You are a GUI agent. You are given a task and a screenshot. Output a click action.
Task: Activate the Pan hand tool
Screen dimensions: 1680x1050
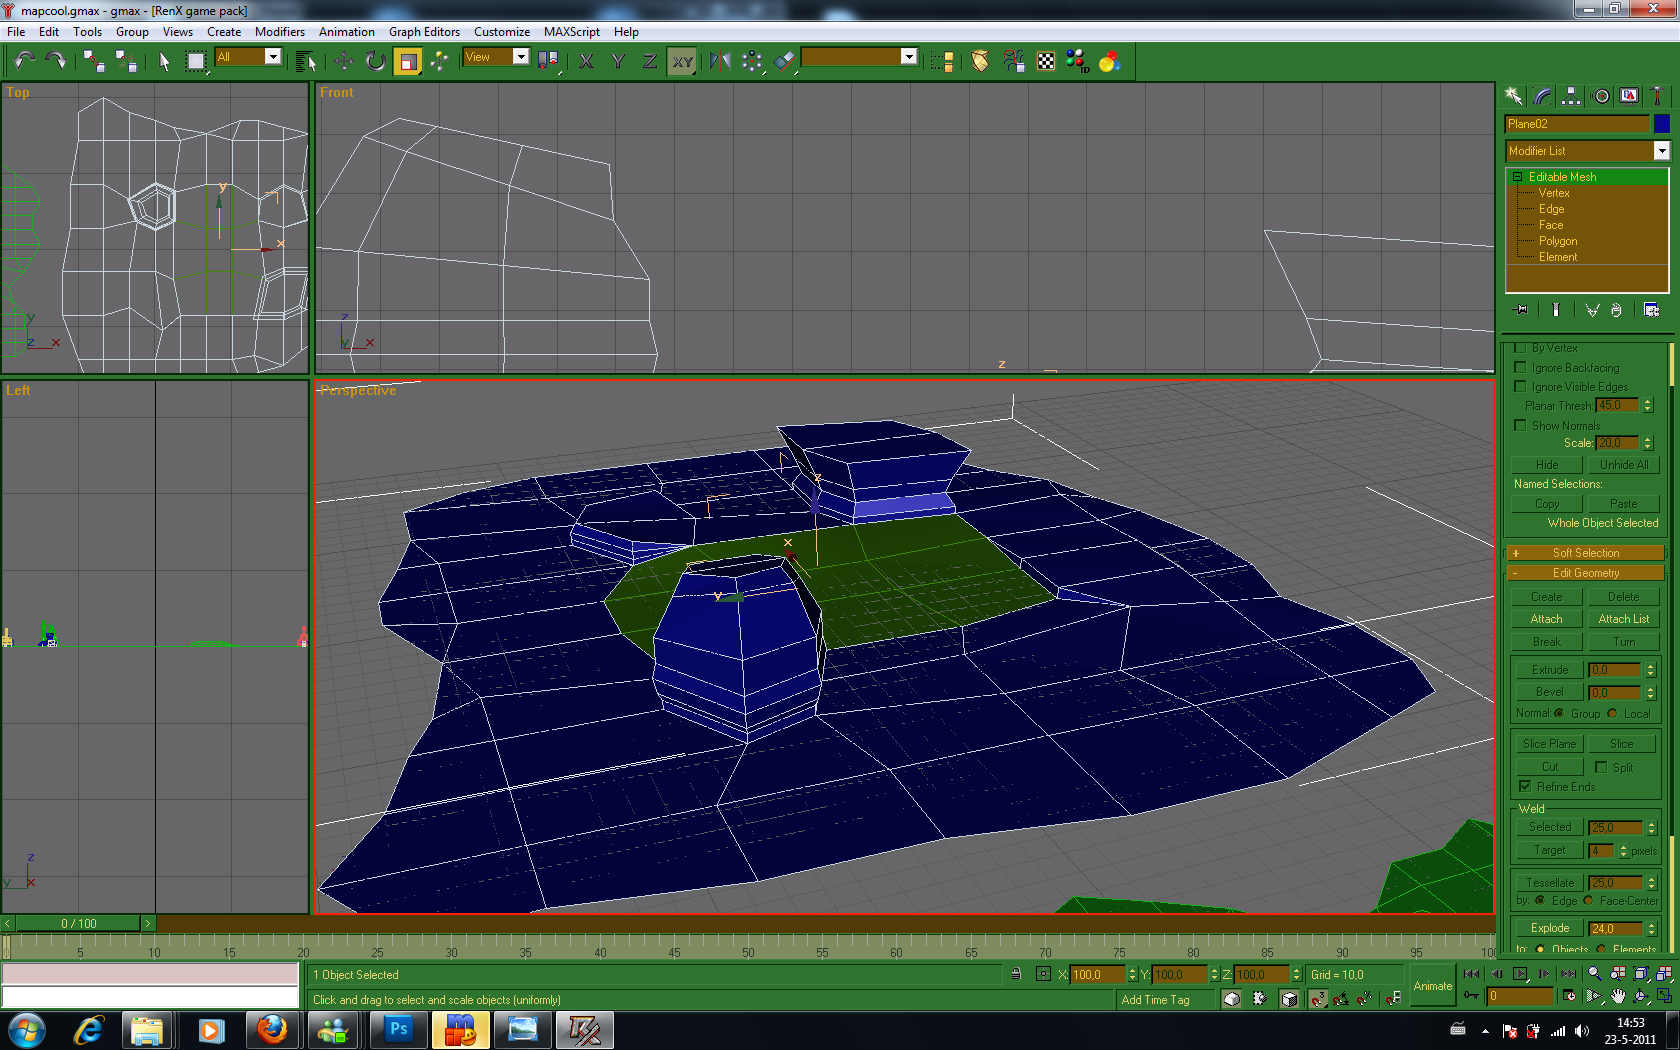pyautogui.click(x=1618, y=996)
